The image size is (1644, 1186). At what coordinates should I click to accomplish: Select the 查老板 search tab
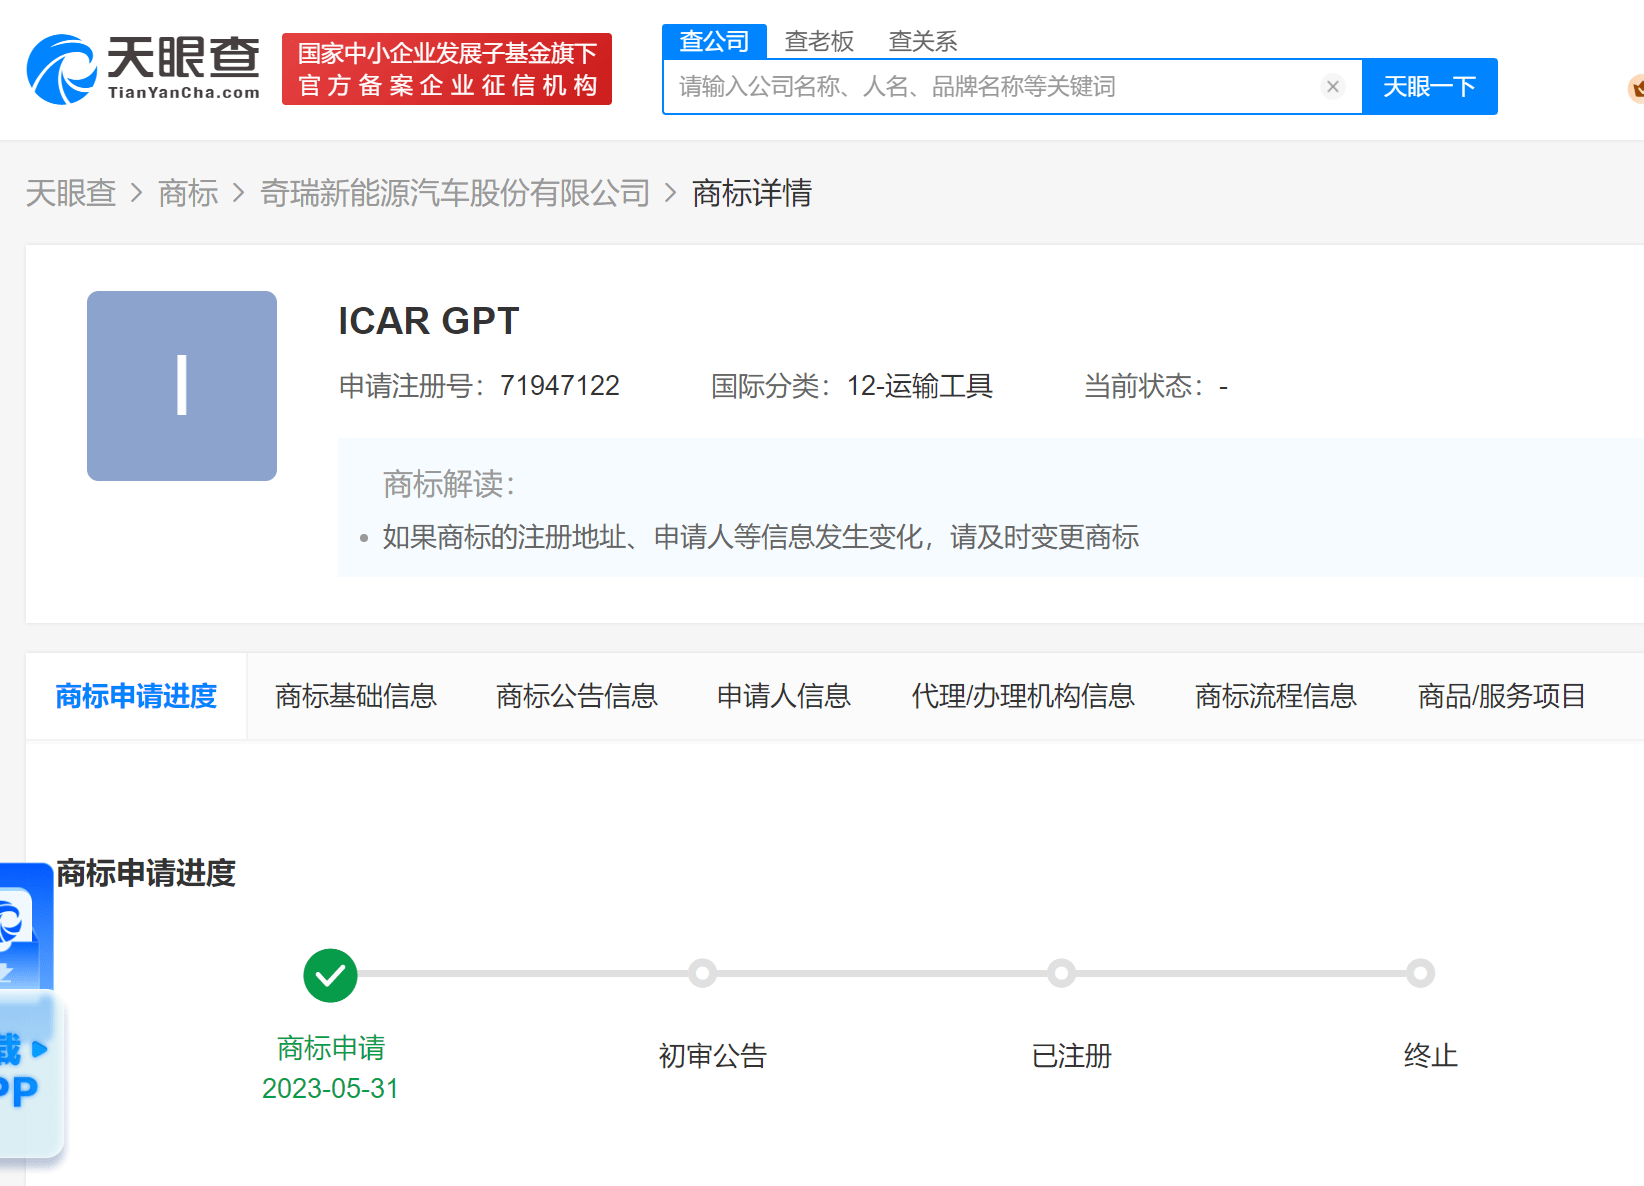click(819, 41)
